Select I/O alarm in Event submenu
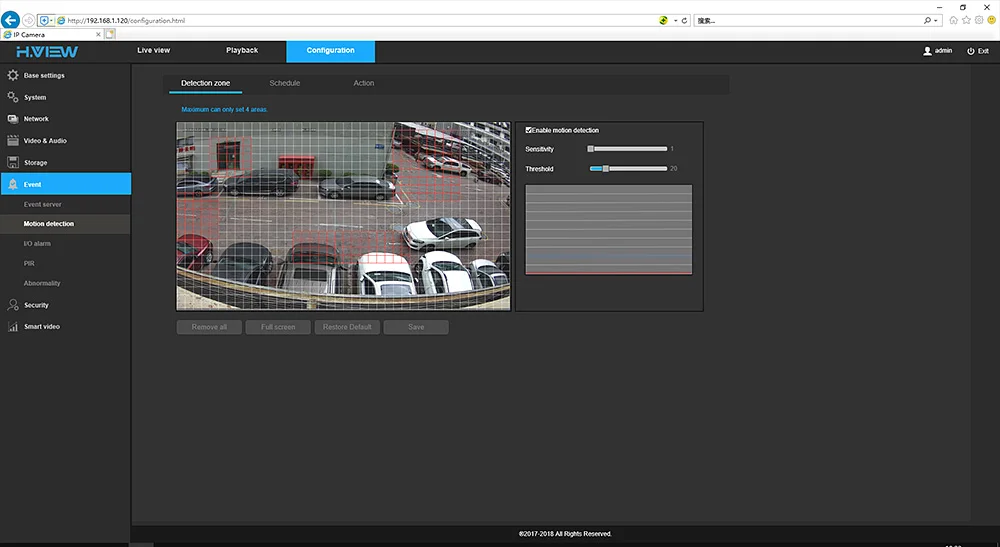This screenshot has width=1000, height=547. click(x=37, y=244)
